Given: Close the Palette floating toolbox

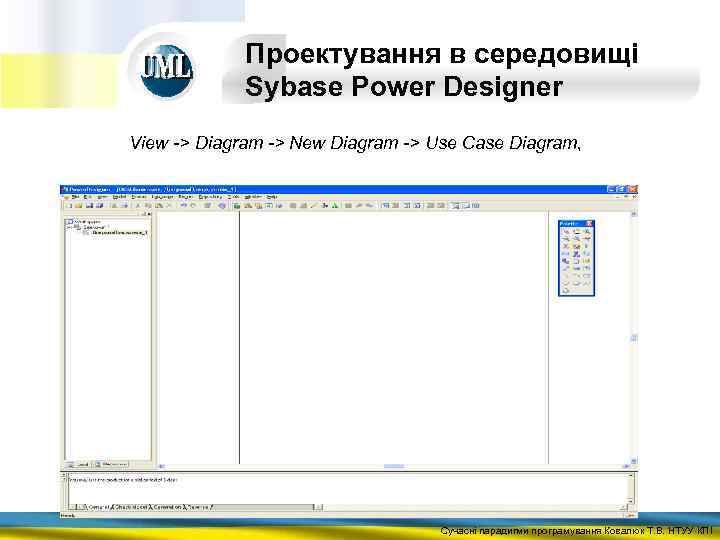Looking at the screenshot, I should [x=590, y=224].
